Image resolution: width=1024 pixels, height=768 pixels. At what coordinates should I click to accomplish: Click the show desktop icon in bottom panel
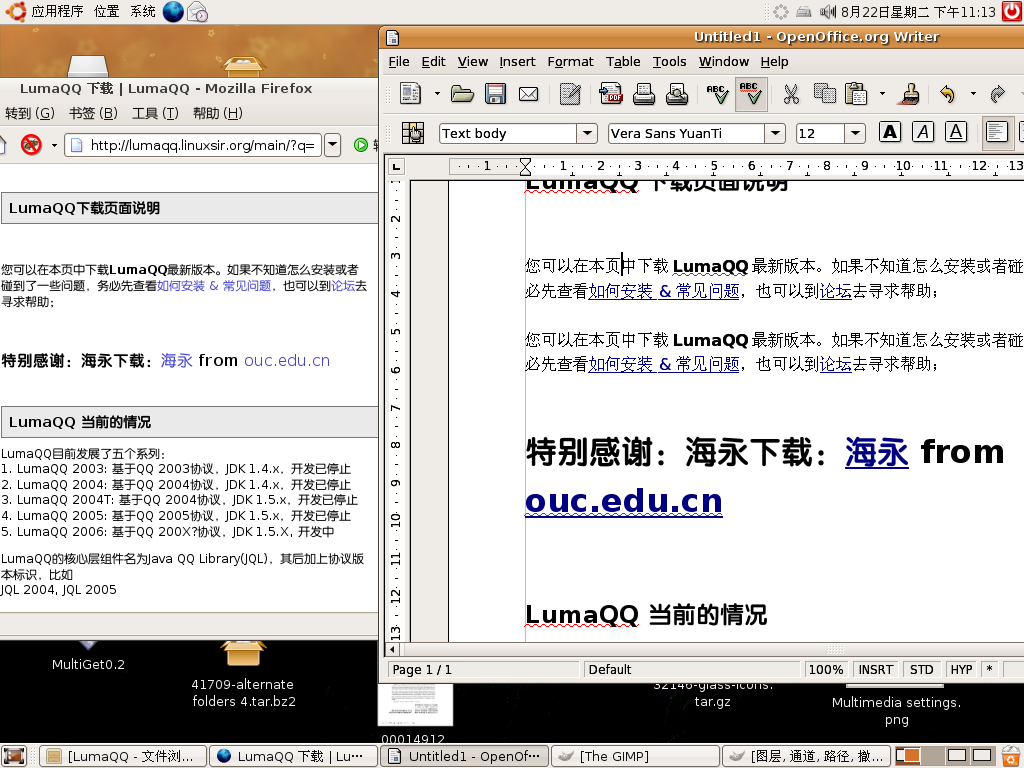[x=14, y=756]
